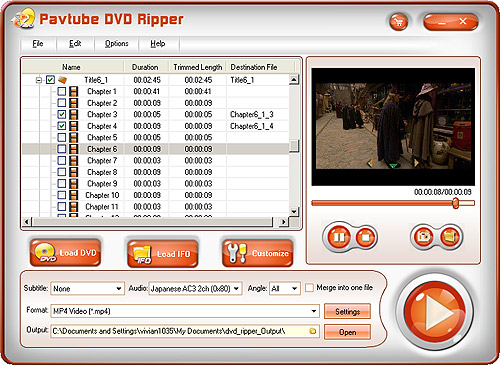This screenshot has height=365, width=500.
Task: Expand the Audio track dropdown
Action: pos(195,289)
